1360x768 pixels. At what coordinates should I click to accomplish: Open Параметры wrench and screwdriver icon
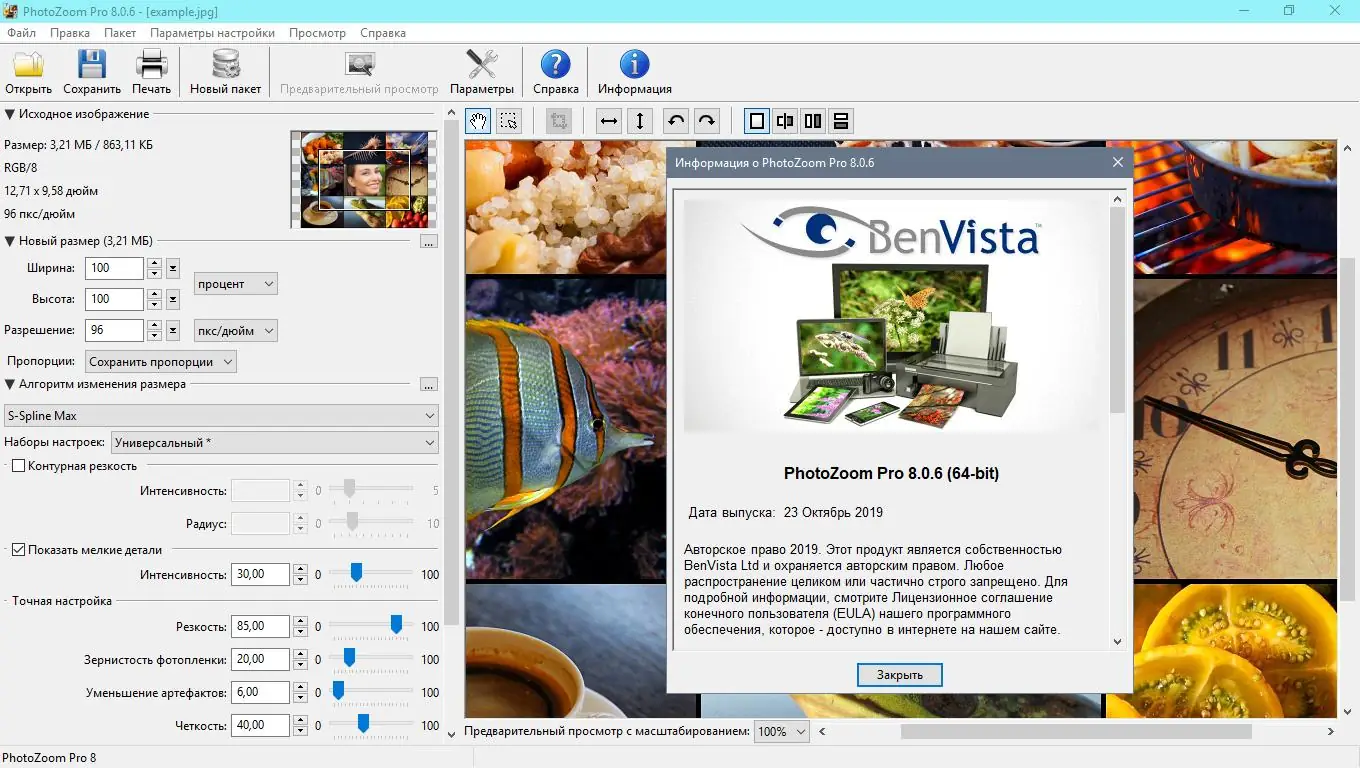481,66
